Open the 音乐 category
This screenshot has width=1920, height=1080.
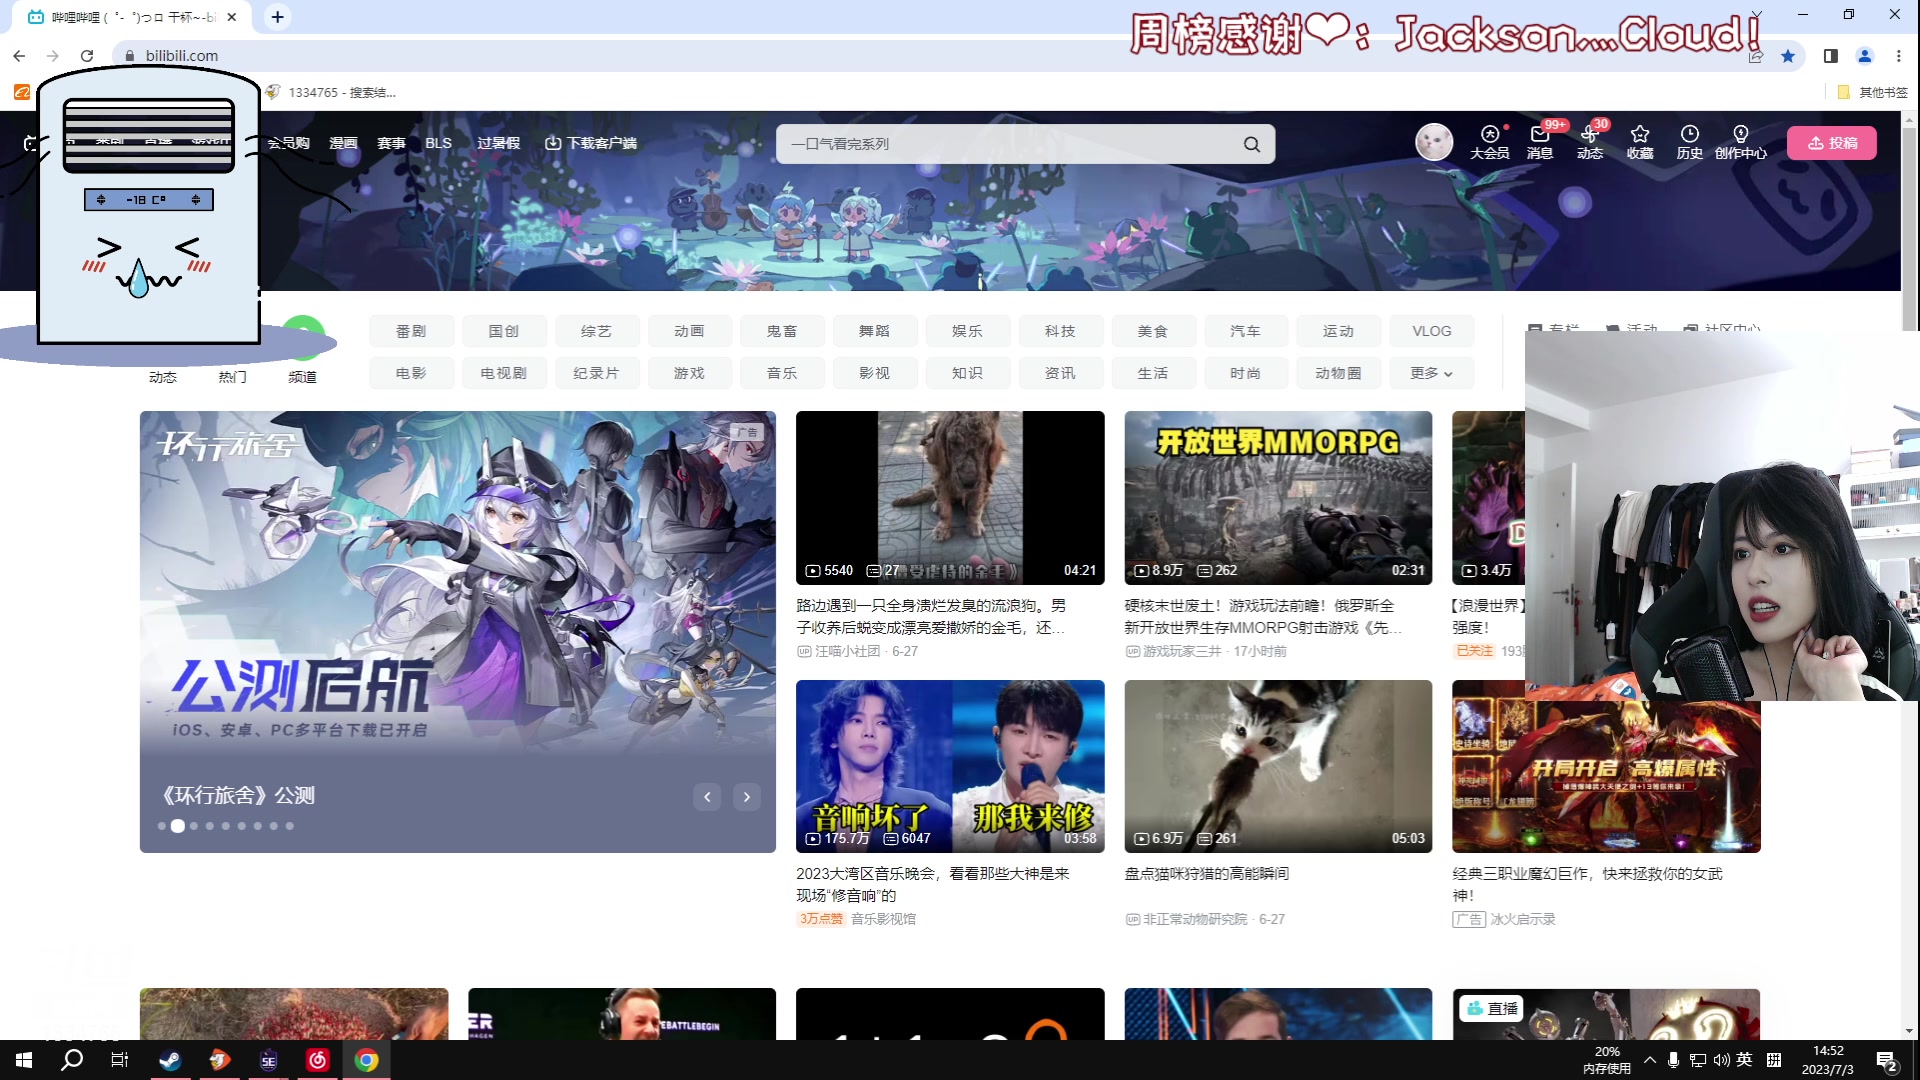coord(782,373)
